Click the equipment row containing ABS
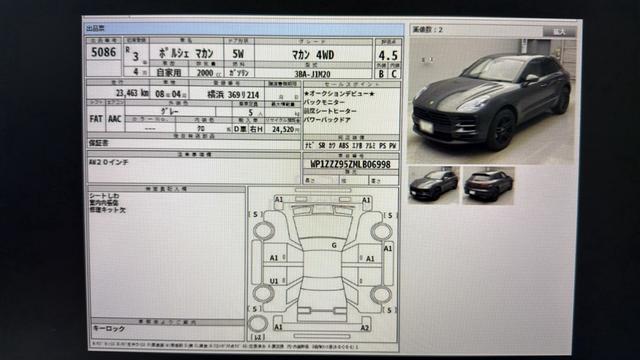This screenshot has height=360, width=640. click(351, 146)
